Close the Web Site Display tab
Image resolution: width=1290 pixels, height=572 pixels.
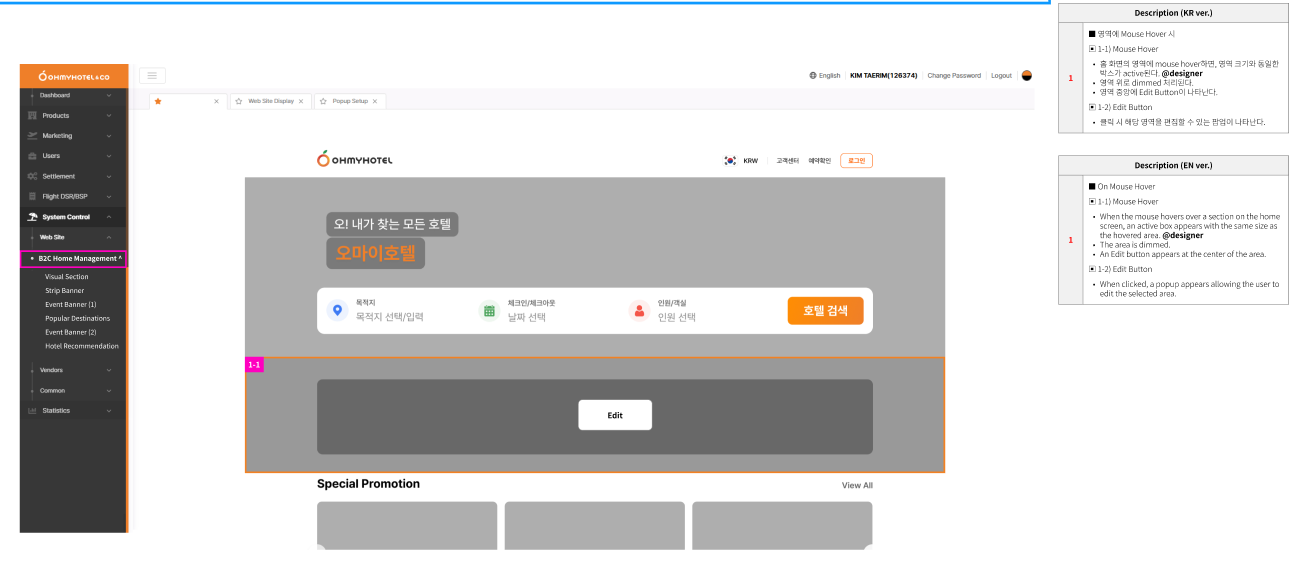point(302,101)
